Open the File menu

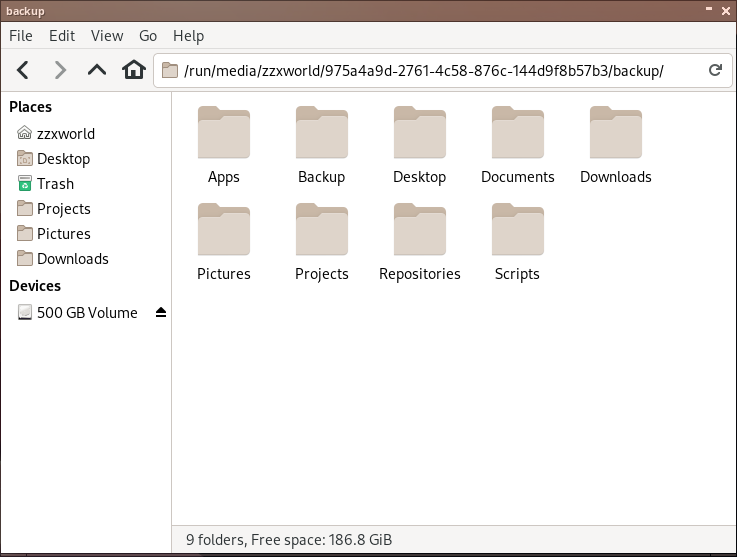point(20,36)
